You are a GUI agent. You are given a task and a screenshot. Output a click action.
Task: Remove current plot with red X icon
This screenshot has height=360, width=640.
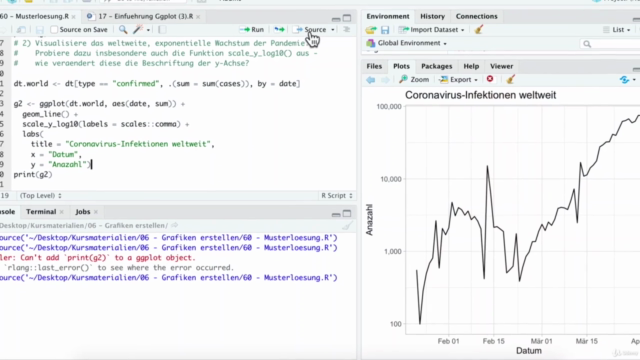point(490,79)
